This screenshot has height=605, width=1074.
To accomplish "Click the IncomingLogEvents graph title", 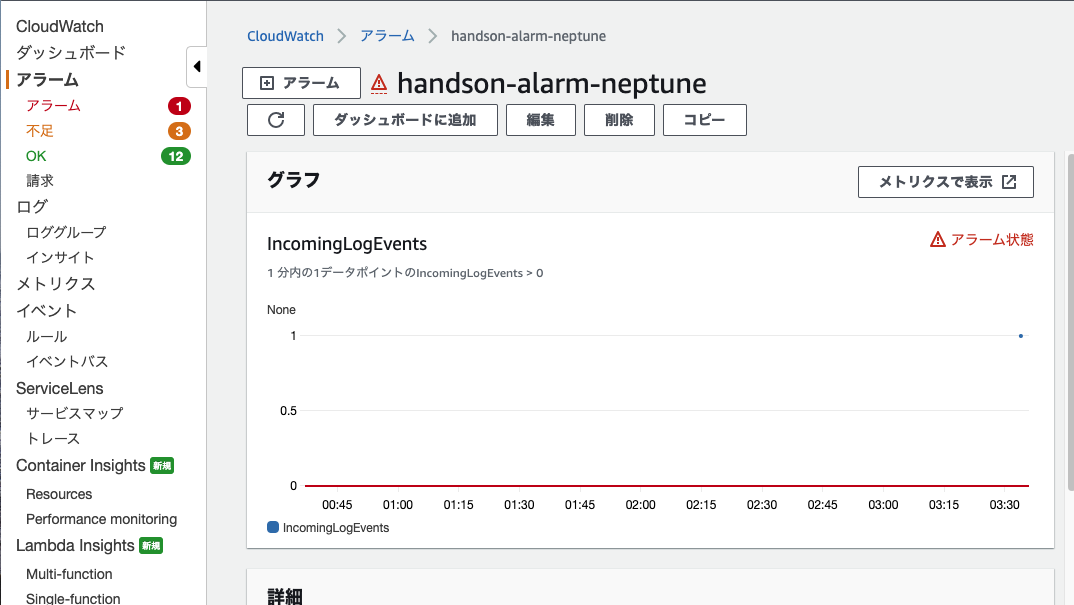I will coord(347,244).
